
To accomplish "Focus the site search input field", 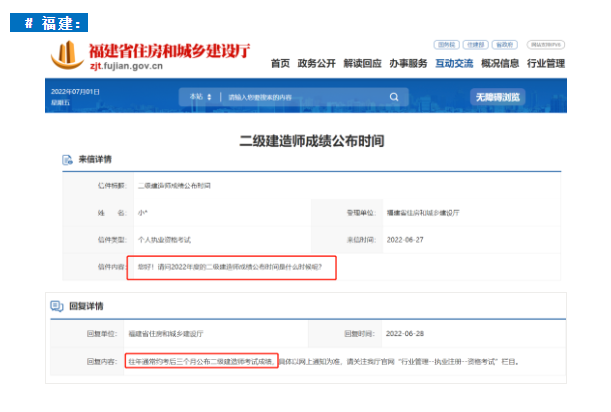I will 306,97.
